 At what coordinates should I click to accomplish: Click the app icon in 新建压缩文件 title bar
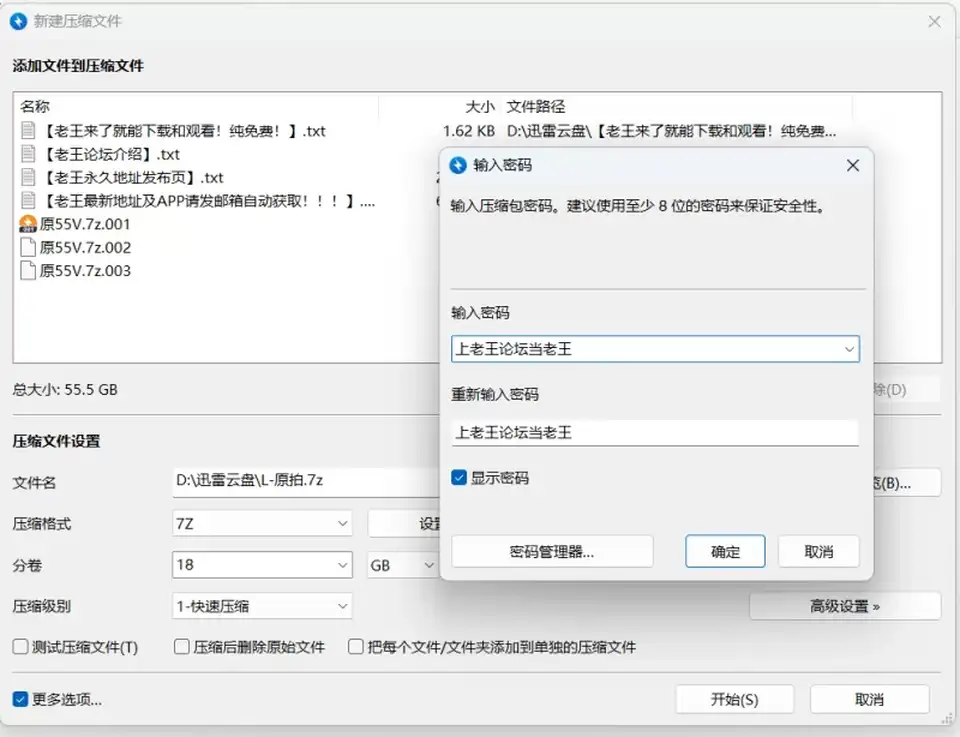coord(18,21)
